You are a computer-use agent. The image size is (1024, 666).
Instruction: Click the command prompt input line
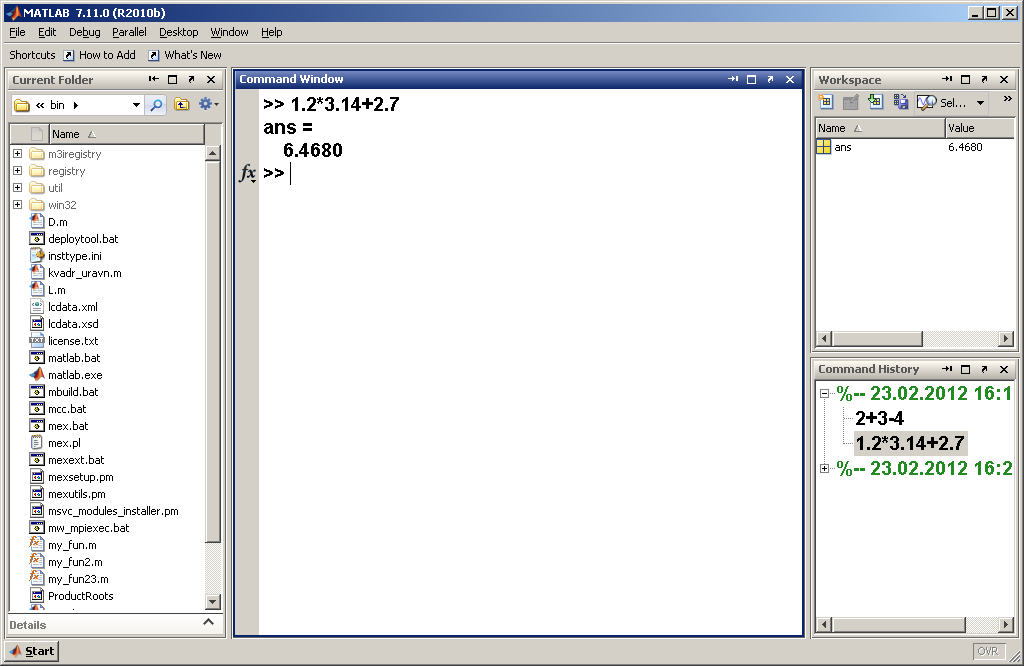click(530, 174)
